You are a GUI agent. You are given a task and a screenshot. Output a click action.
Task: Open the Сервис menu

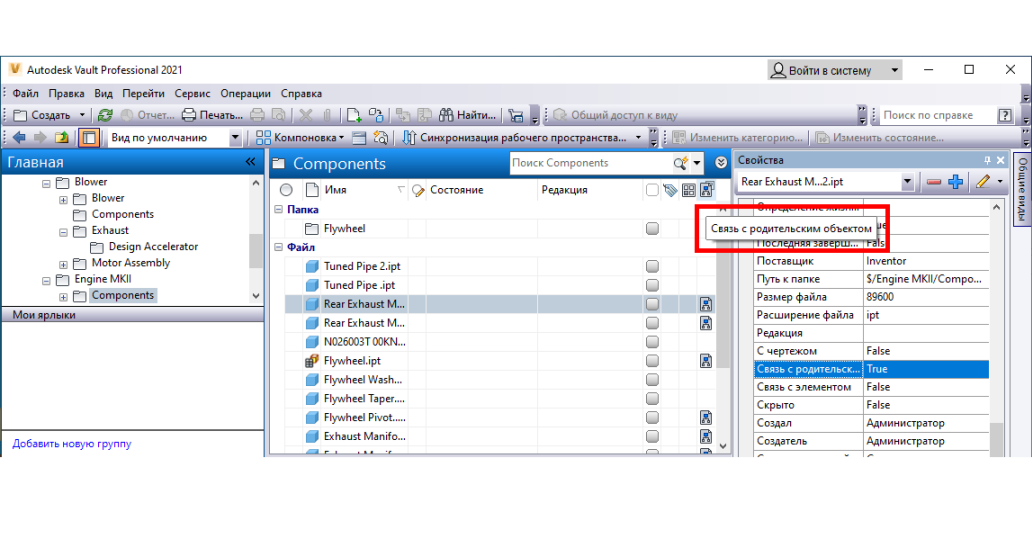click(x=192, y=93)
